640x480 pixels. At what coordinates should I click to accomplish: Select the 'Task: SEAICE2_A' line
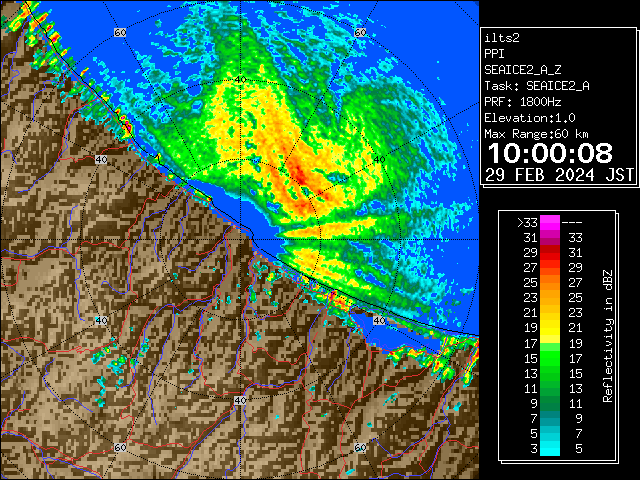[537, 86]
